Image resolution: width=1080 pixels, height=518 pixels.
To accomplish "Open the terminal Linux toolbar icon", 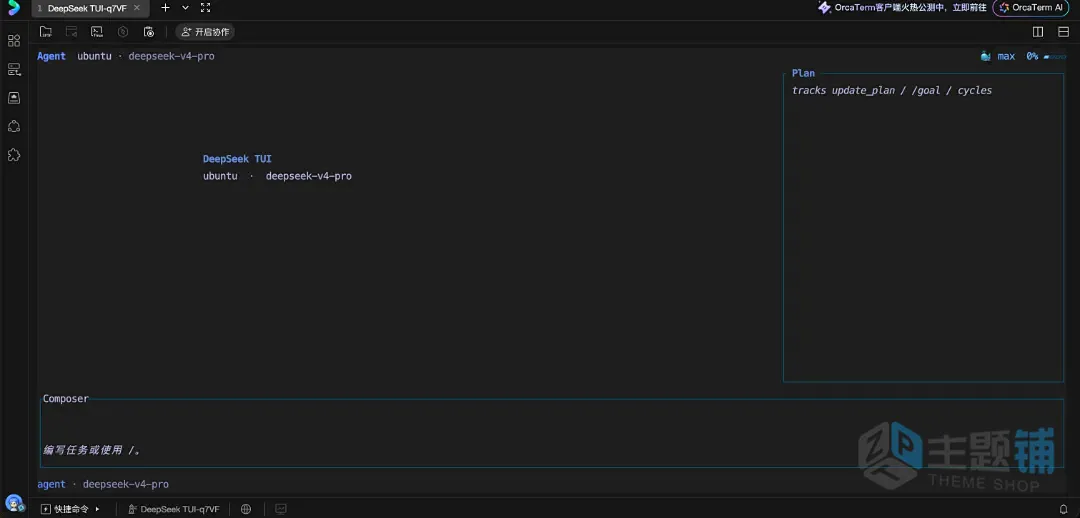I will 97,32.
